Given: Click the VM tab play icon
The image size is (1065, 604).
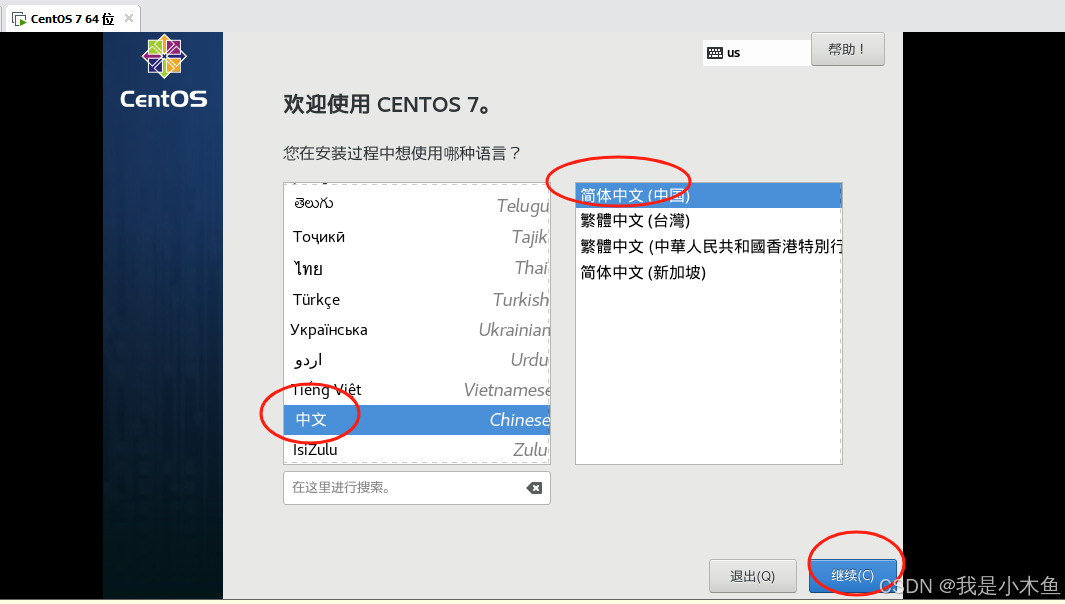Looking at the screenshot, I should 19,19.
